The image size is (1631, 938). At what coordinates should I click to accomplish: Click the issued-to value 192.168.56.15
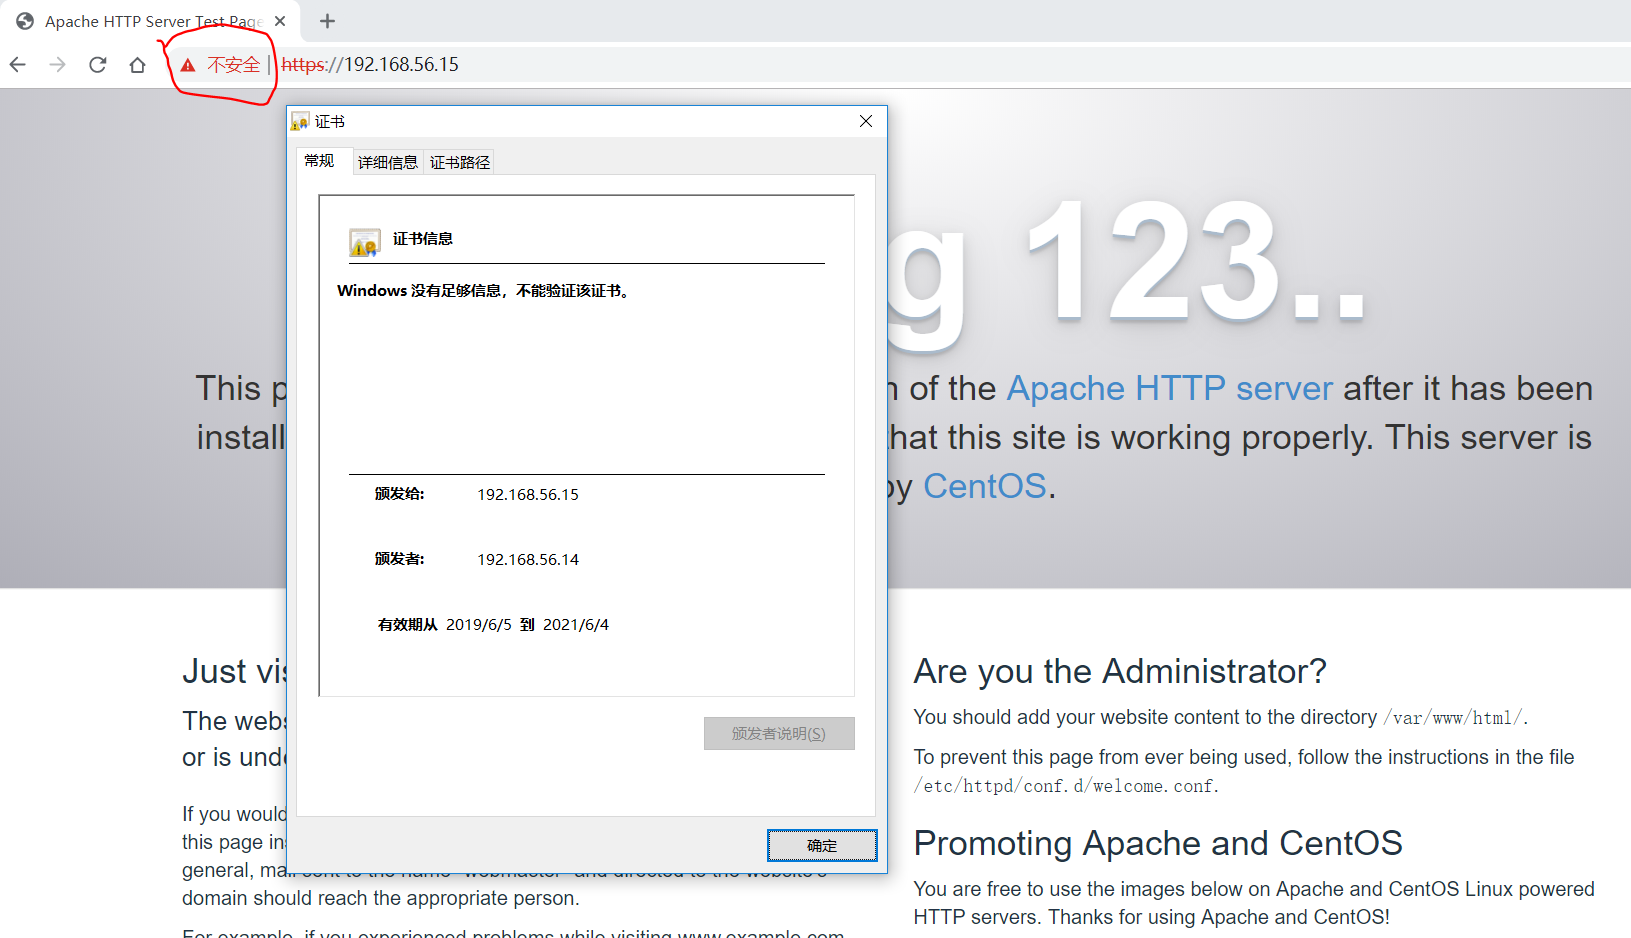[x=528, y=494]
